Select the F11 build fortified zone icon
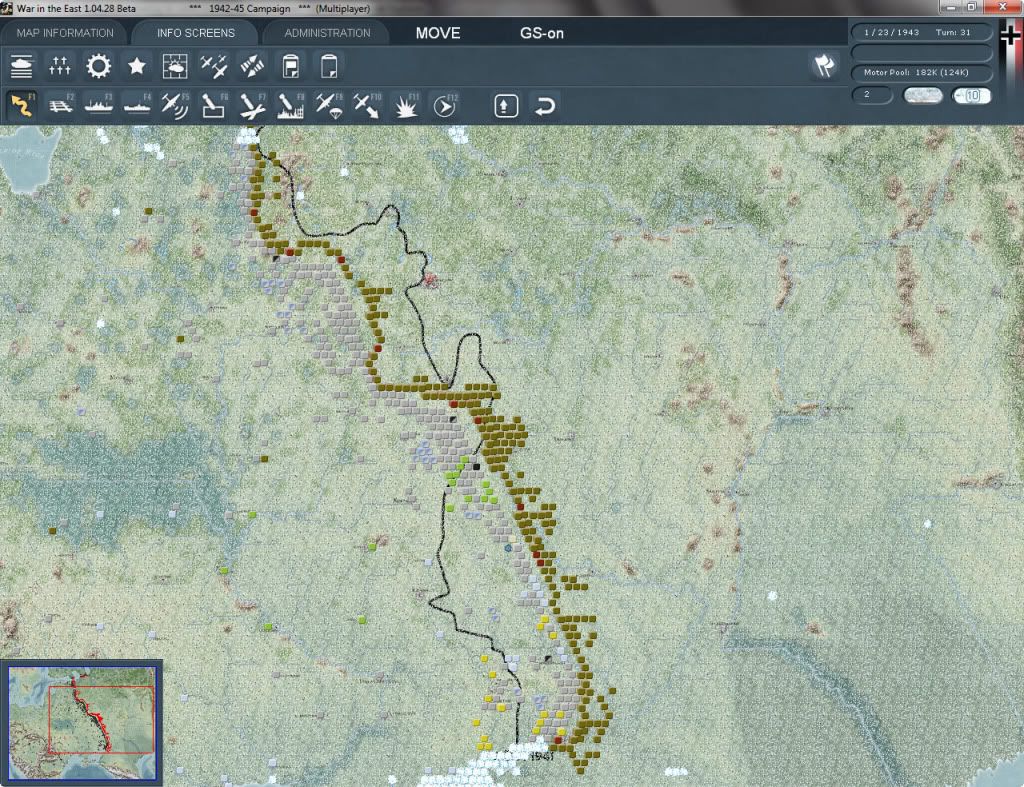This screenshot has width=1024, height=787. (x=406, y=105)
